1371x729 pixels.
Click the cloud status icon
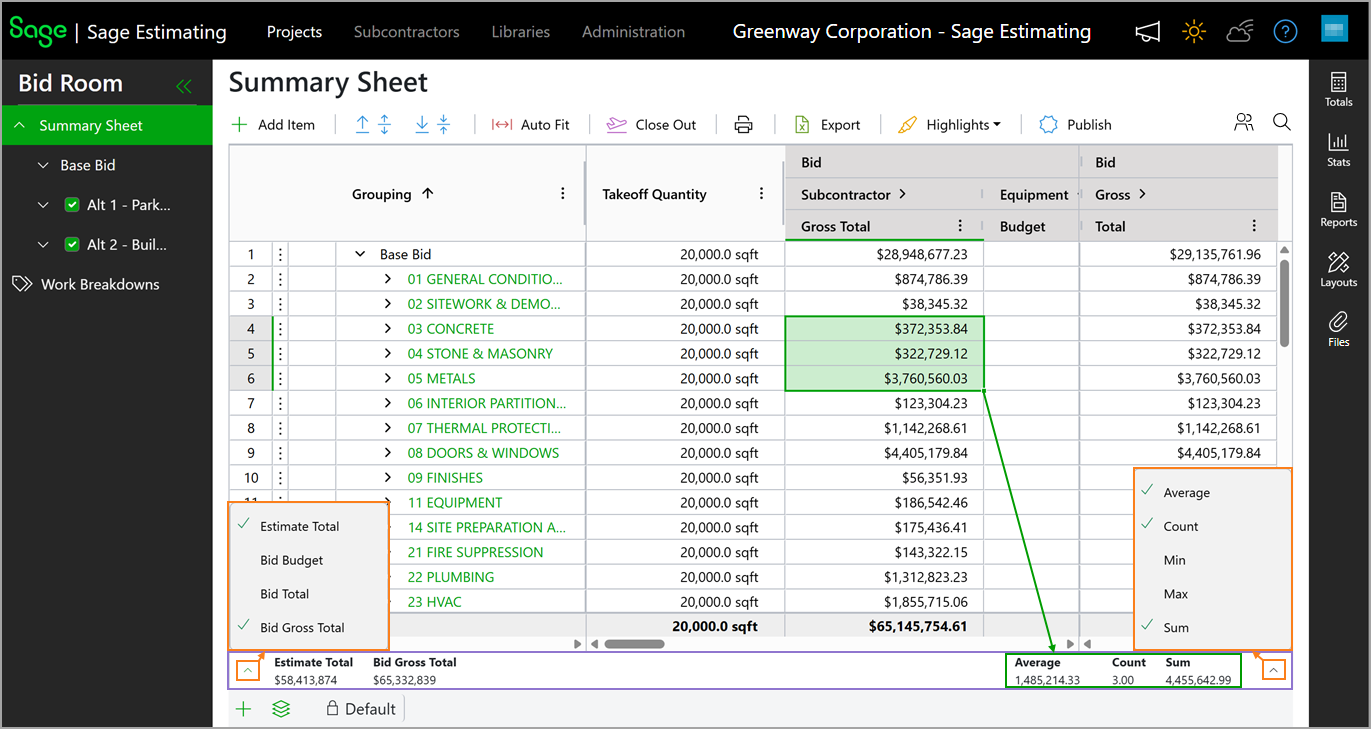(1239, 32)
